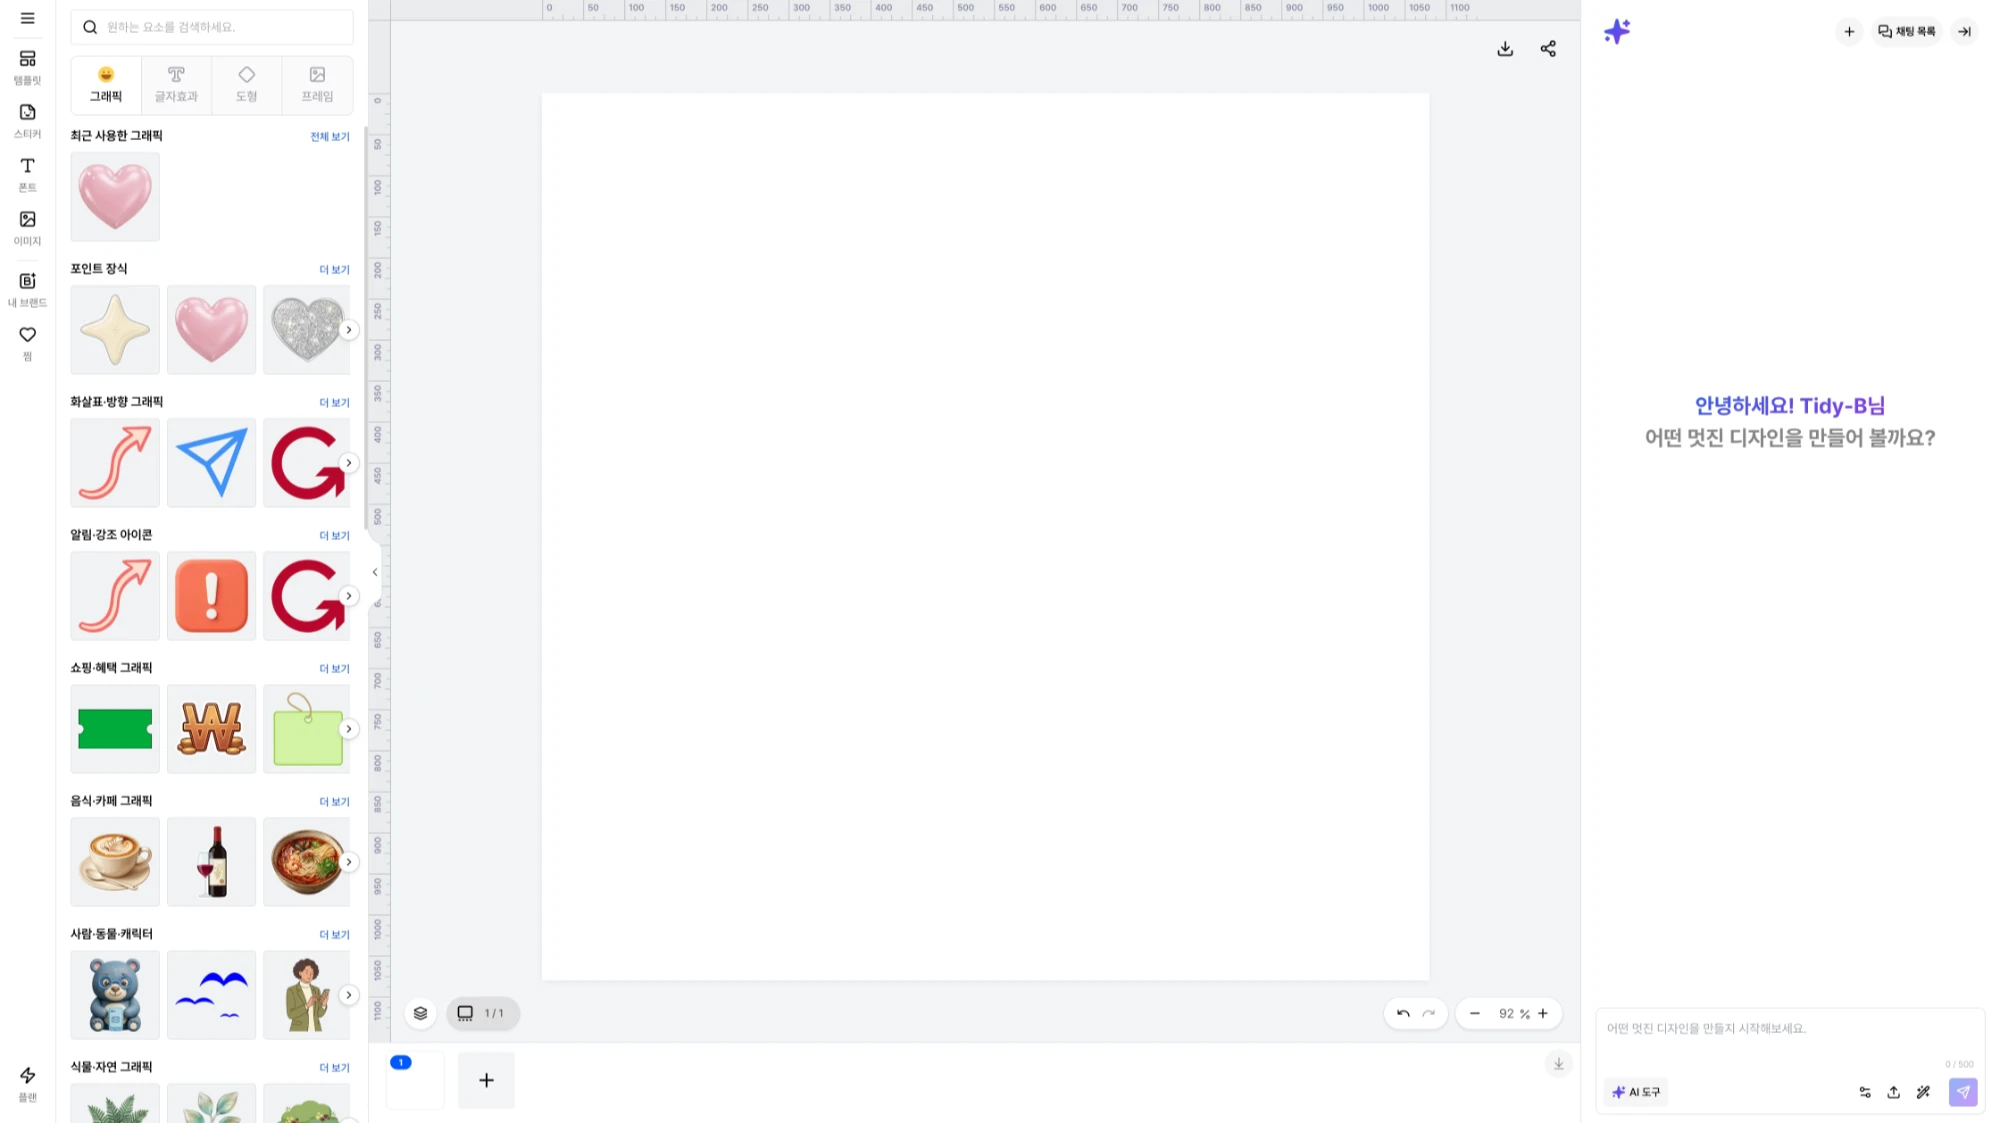The height and width of the screenshot is (1123, 2000).
Task: Click 더 보기 next to 식물·자연 그래픽
Action: (334, 1067)
